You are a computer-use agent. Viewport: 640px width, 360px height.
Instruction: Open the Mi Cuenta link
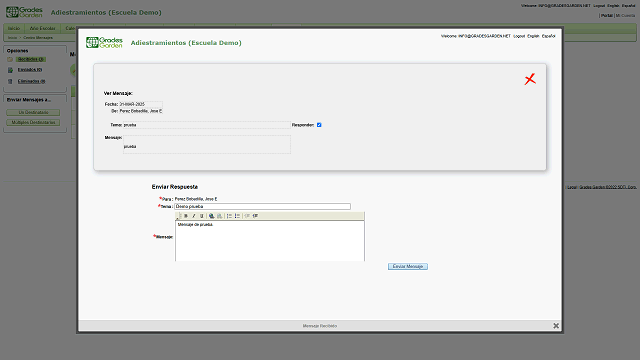click(x=625, y=16)
